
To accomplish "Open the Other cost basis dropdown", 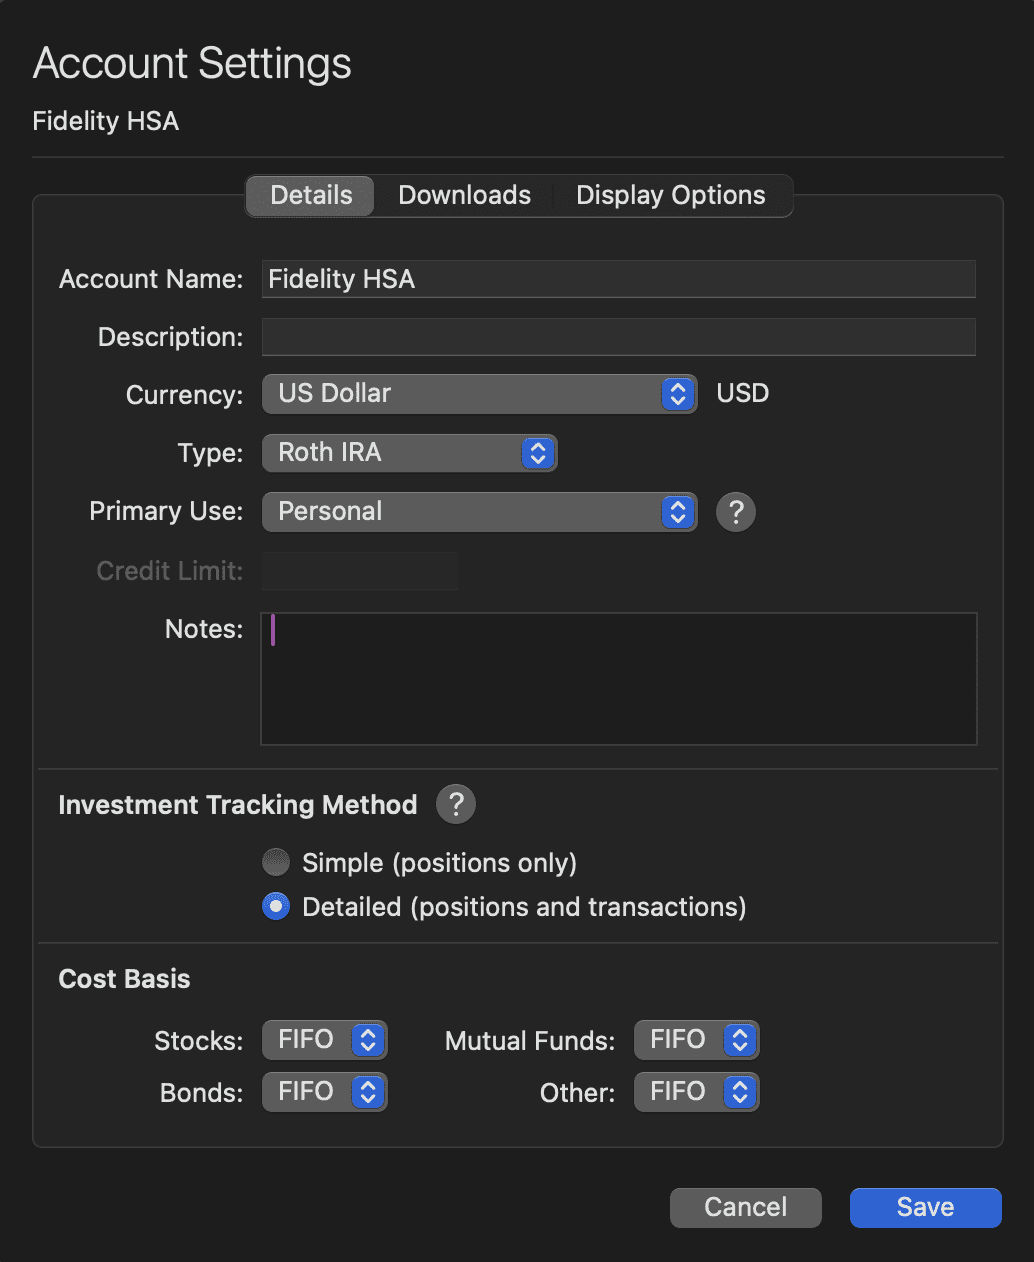I will point(696,1092).
